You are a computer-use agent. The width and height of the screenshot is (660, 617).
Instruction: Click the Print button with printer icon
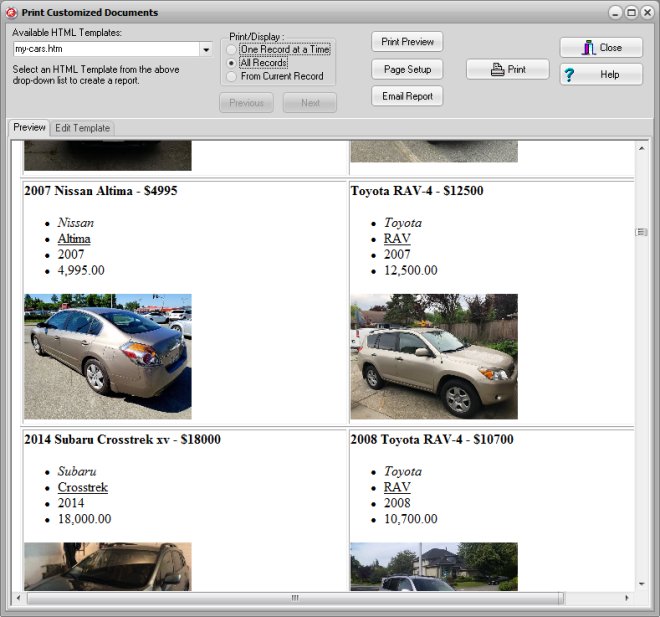click(x=508, y=69)
